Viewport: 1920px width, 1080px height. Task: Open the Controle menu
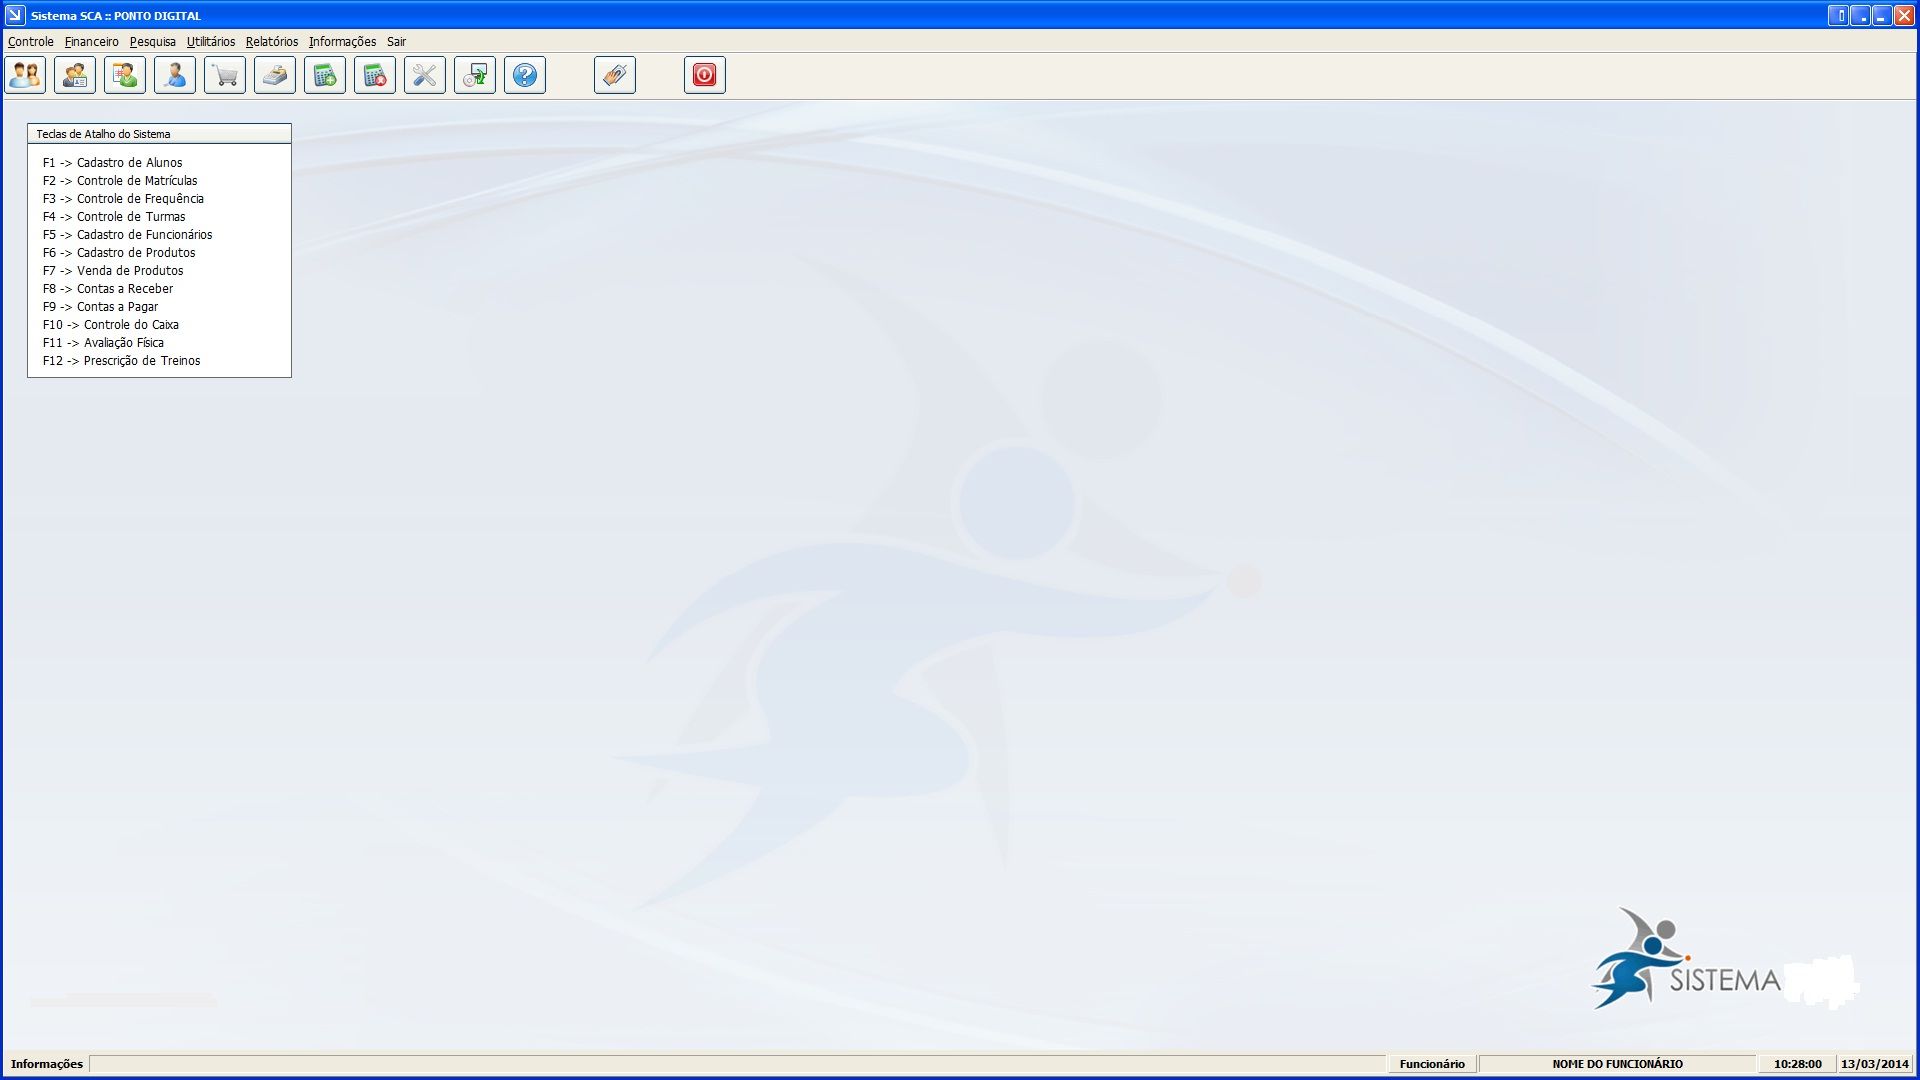(31, 42)
